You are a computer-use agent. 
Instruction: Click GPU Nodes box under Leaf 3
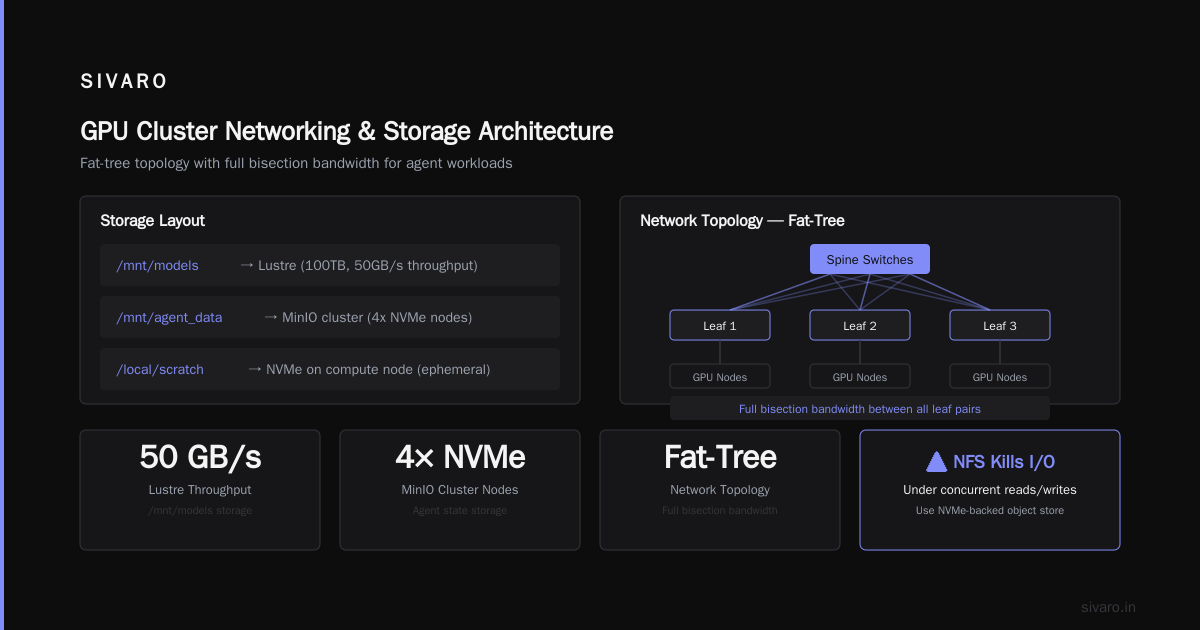pyautogui.click(x=1000, y=377)
